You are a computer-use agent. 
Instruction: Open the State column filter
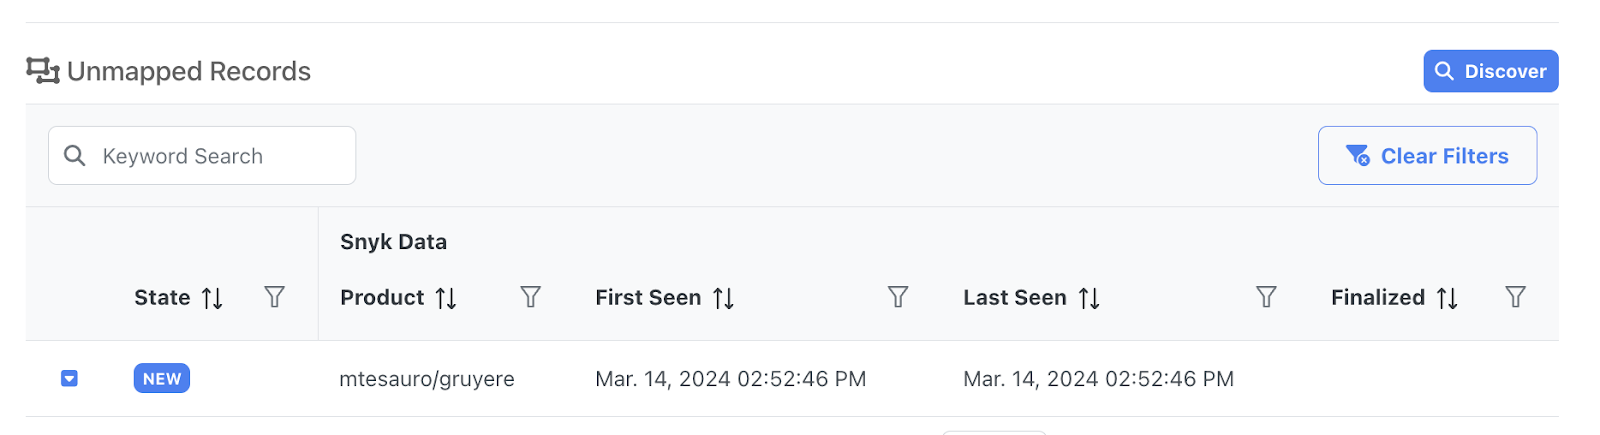tap(274, 297)
